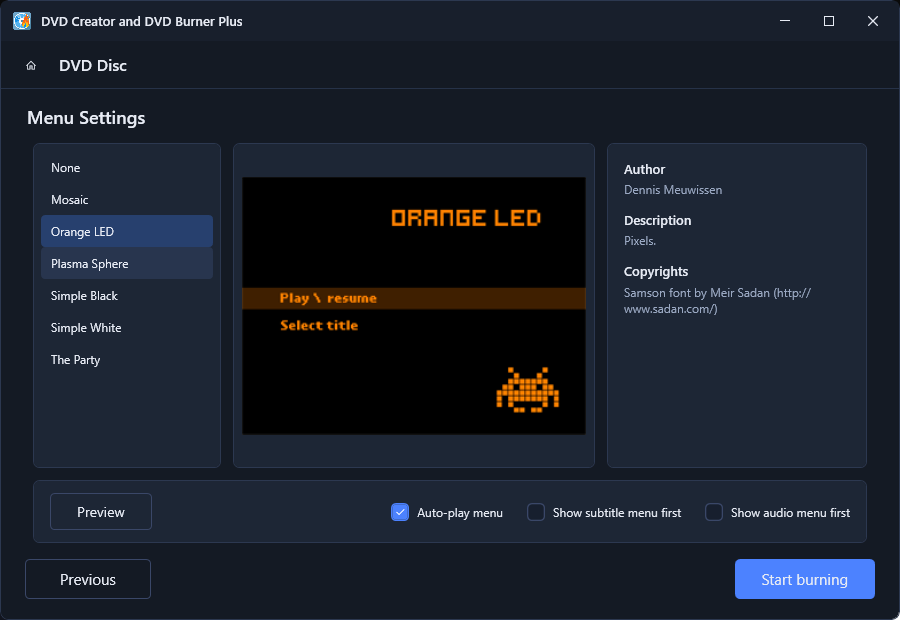This screenshot has width=900, height=620.
Task: Click Start burning
Action: click(x=805, y=579)
